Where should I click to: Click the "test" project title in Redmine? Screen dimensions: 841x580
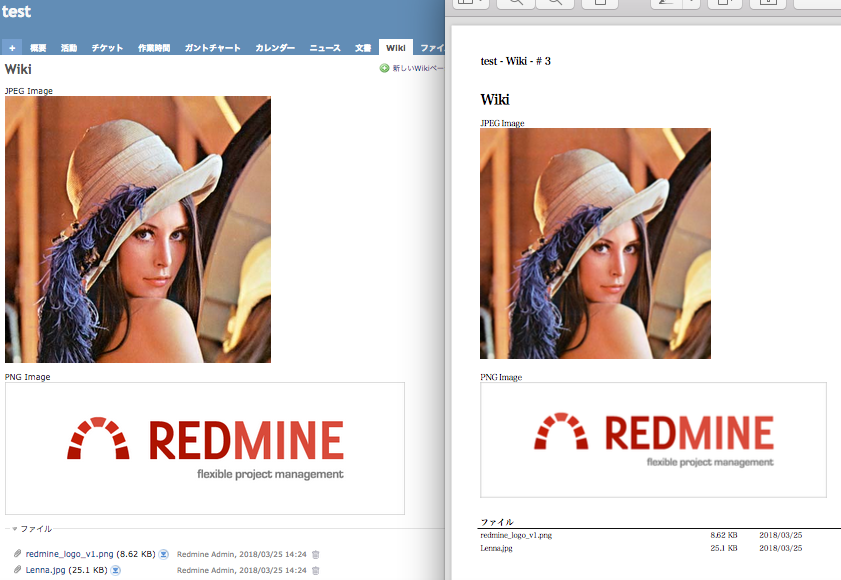(x=16, y=12)
